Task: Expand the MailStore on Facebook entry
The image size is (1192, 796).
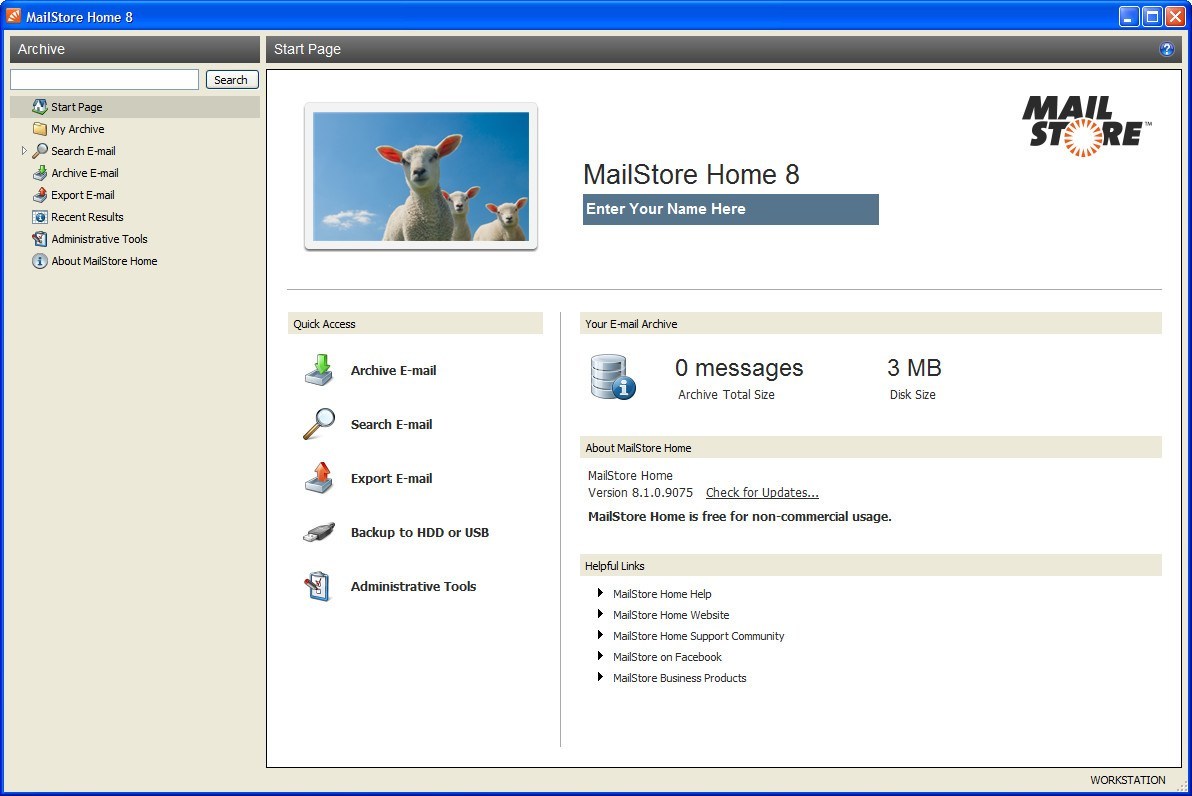Action: (x=599, y=656)
